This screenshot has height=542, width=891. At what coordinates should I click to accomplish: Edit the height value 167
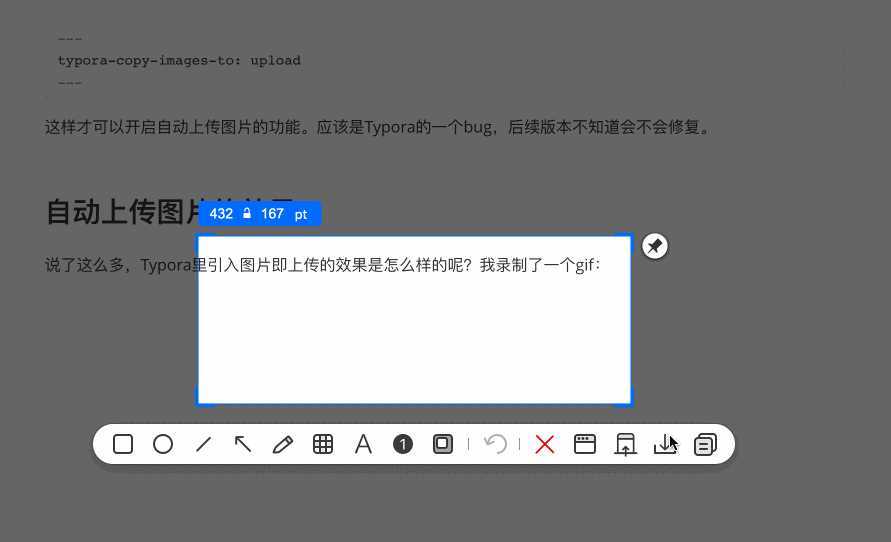pyautogui.click(x=272, y=214)
